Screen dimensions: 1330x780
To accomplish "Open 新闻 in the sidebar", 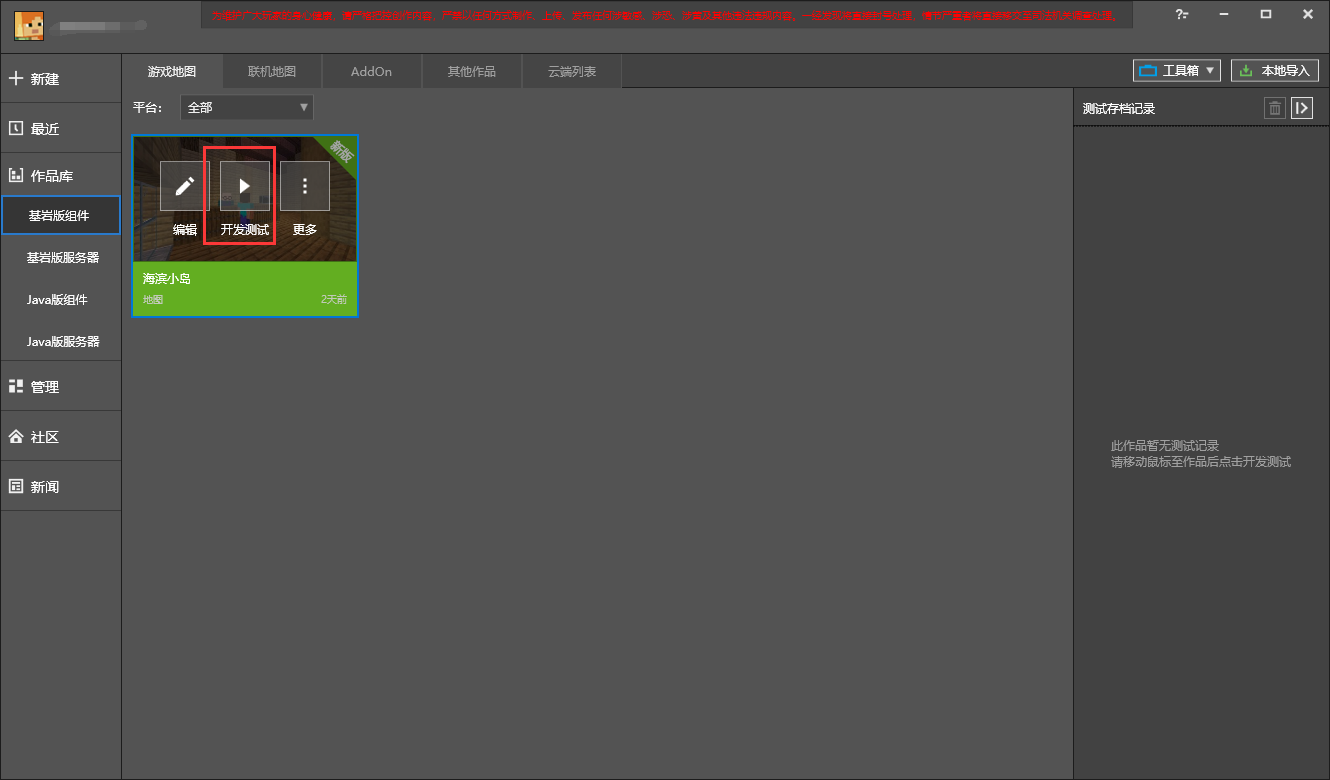I will 60,486.
